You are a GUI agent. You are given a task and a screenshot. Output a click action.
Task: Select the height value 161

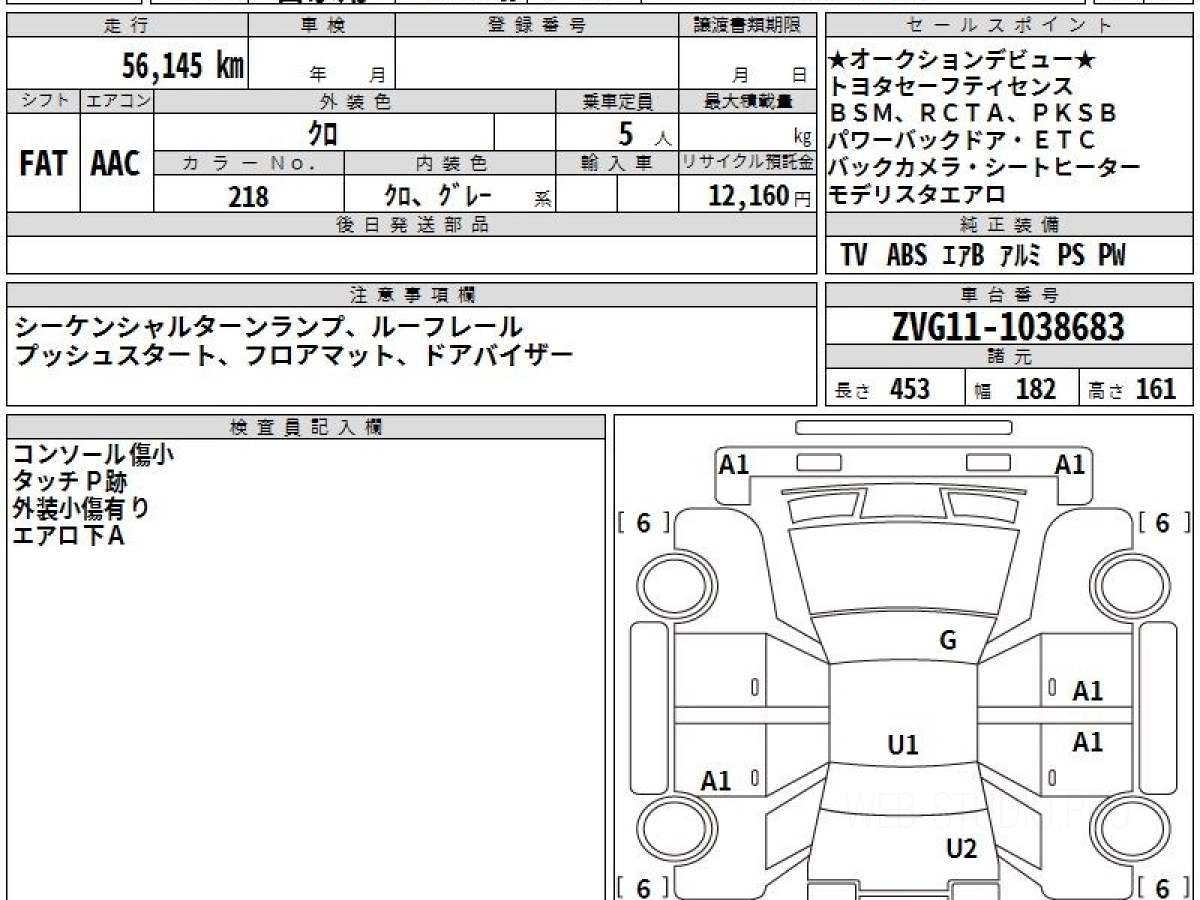1156,389
